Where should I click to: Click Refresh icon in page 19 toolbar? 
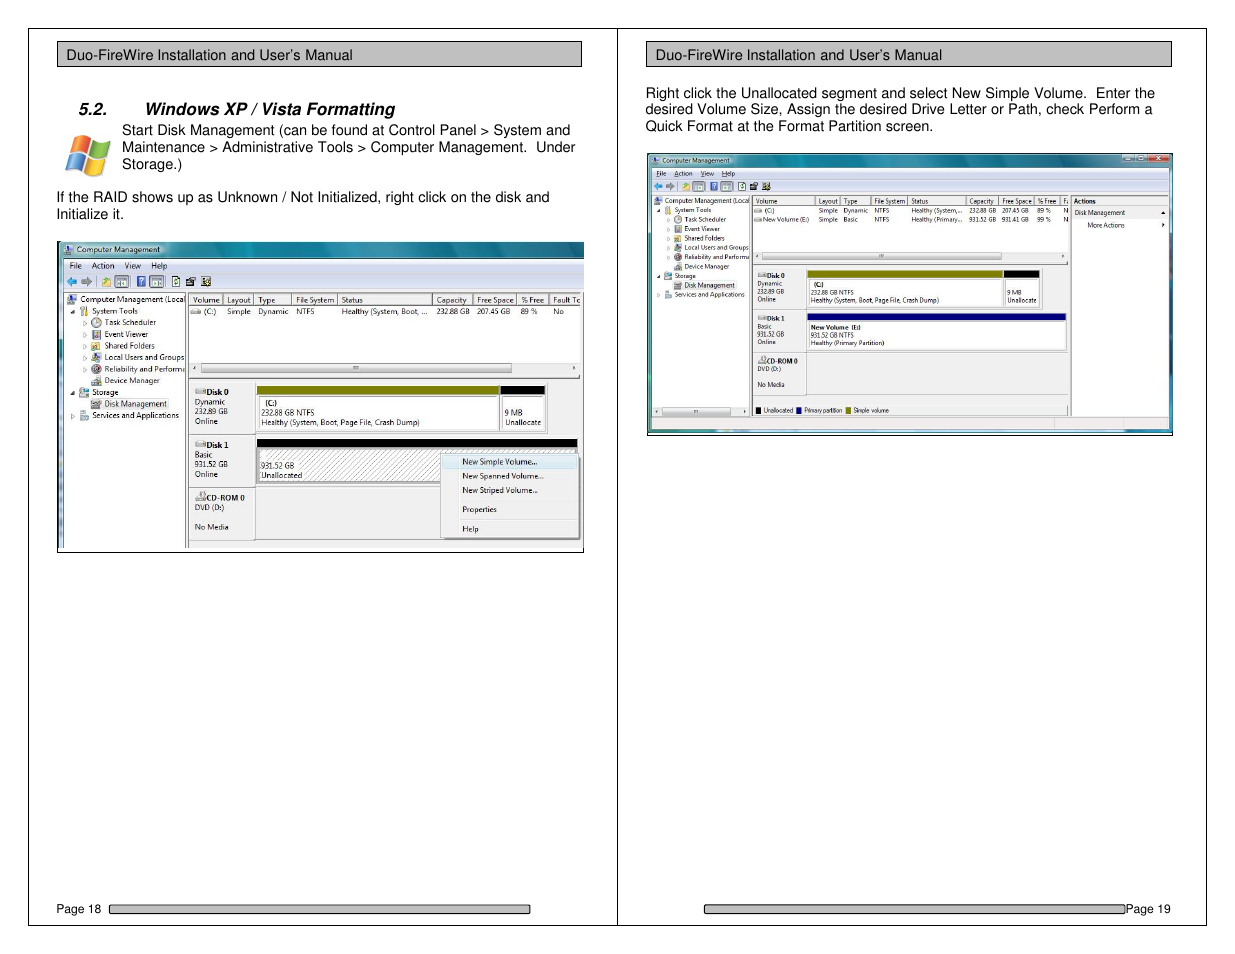click(741, 186)
